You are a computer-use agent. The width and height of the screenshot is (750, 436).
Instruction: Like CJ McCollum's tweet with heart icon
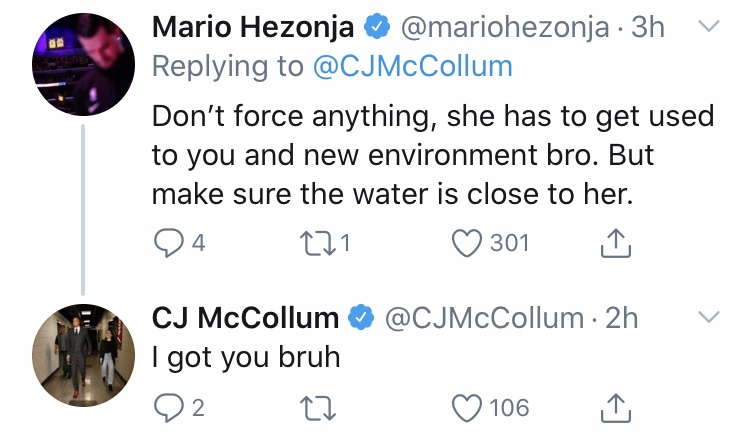point(467,408)
